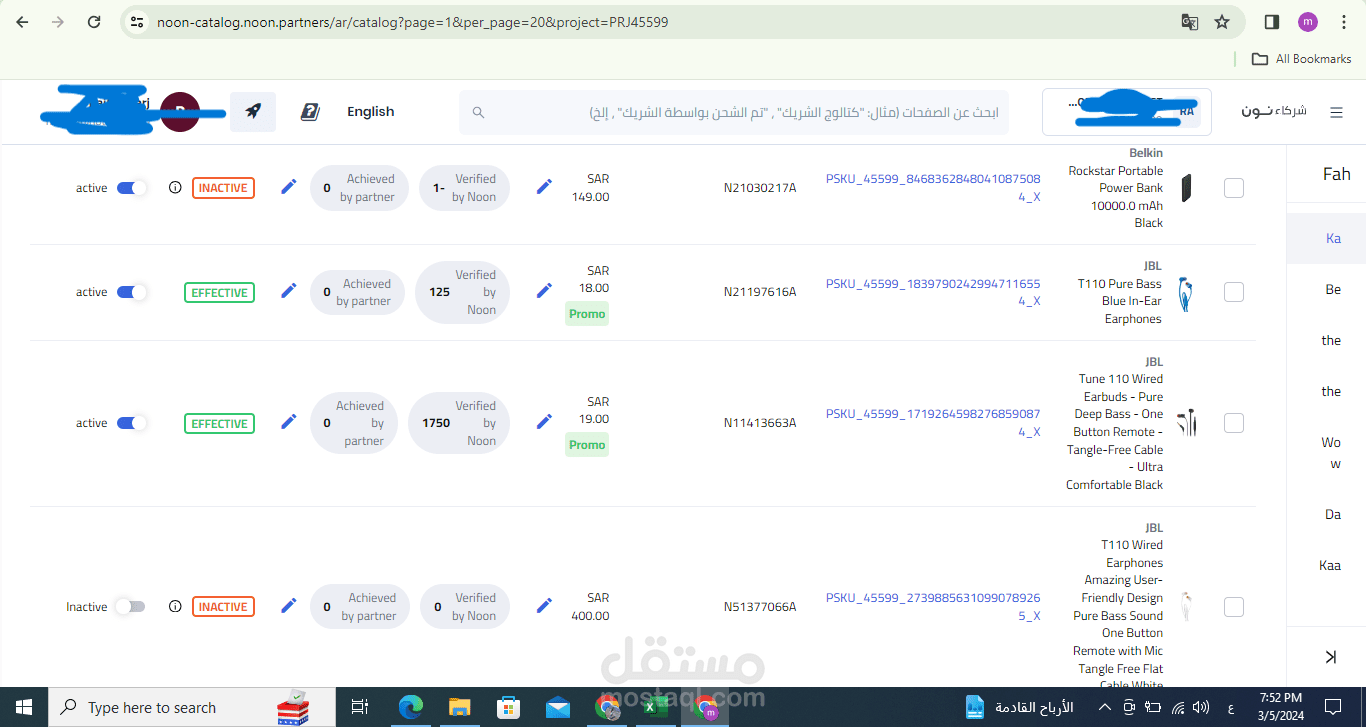Click the browser address bar URL
Image resolution: width=1366 pixels, height=727 pixels.
[x=413, y=22]
